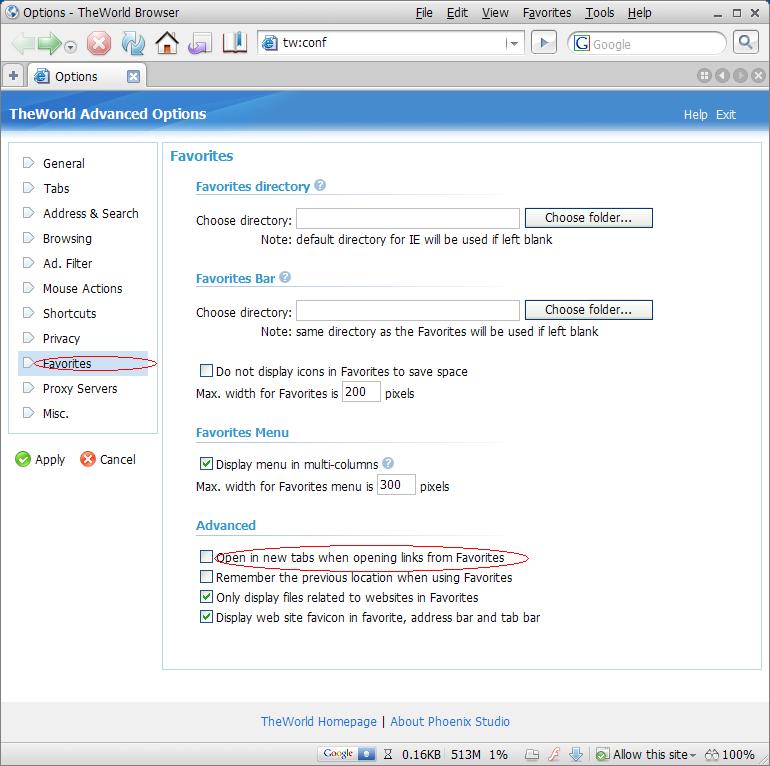Image resolution: width=770 pixels, height=766 pixels.
Task: Open the Tools menu
Action: 599,13
